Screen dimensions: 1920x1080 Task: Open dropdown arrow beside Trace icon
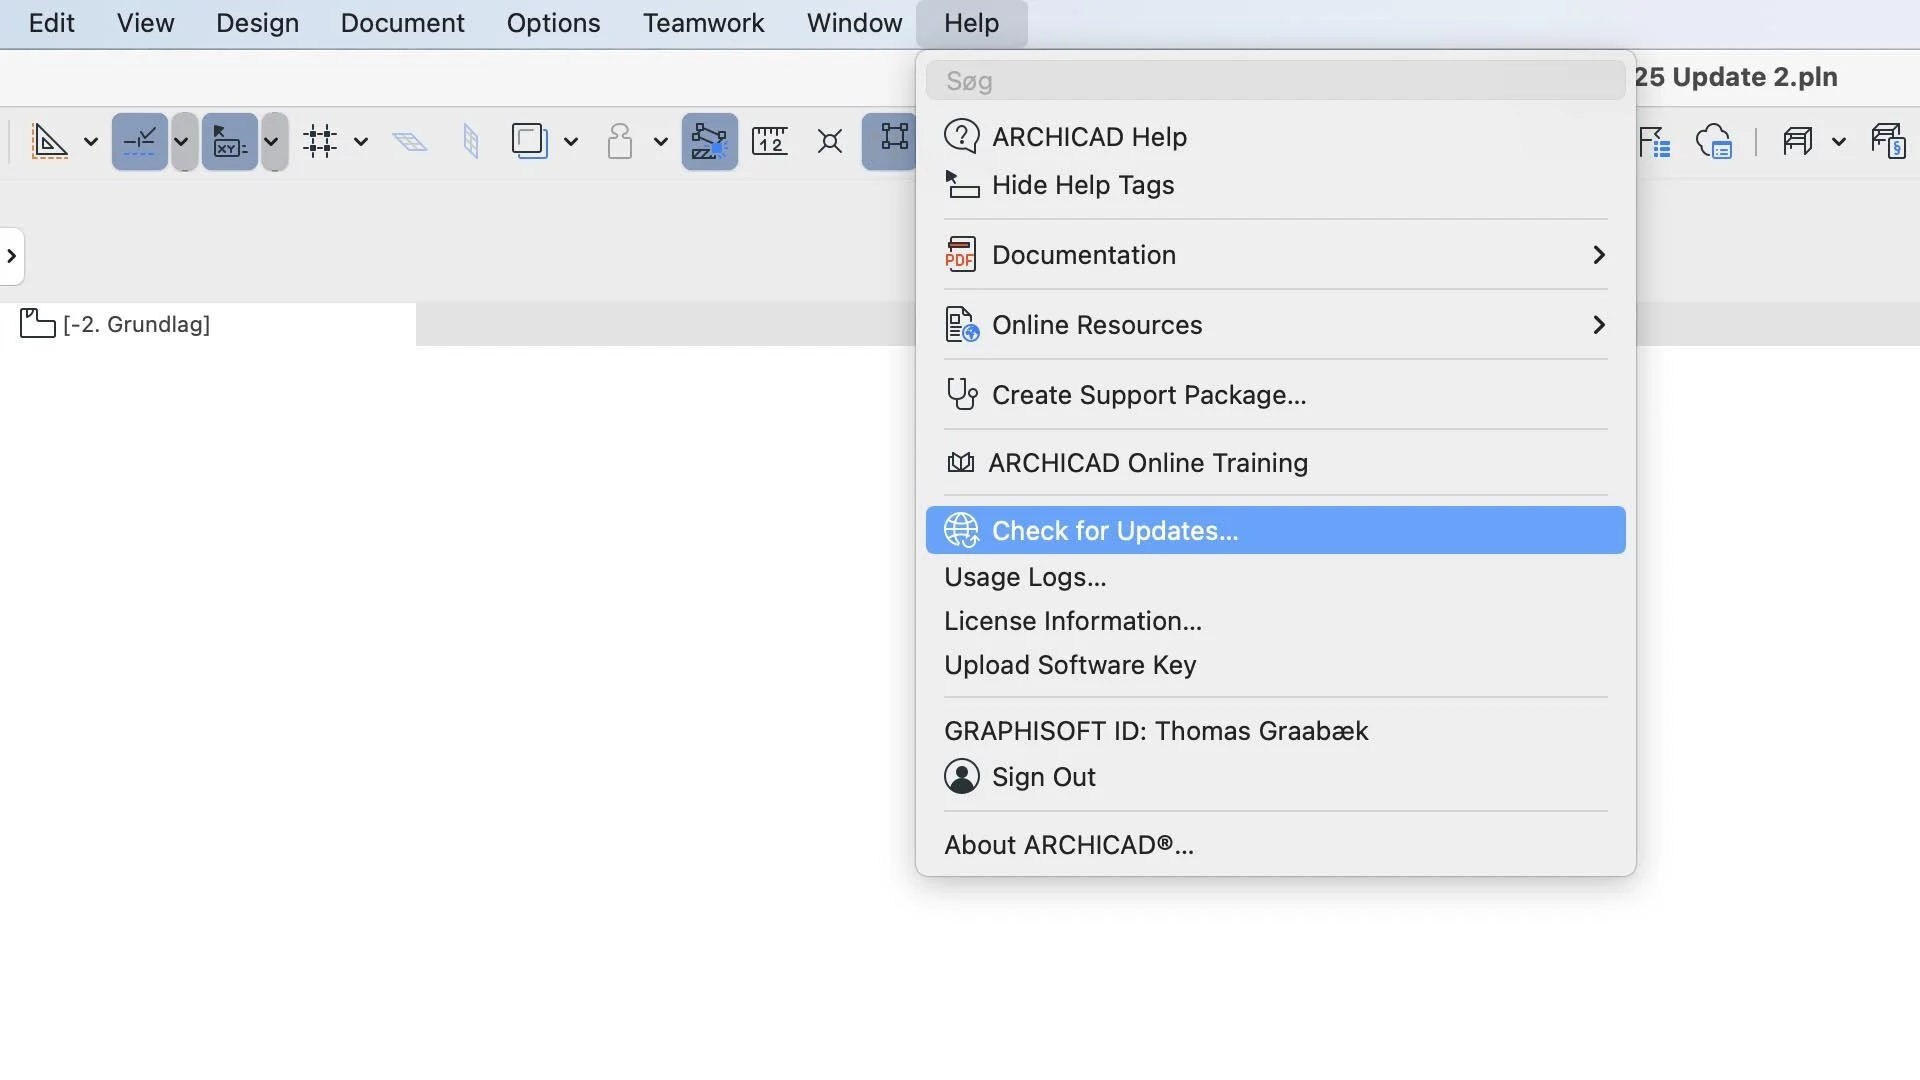(x=571, y=141)
